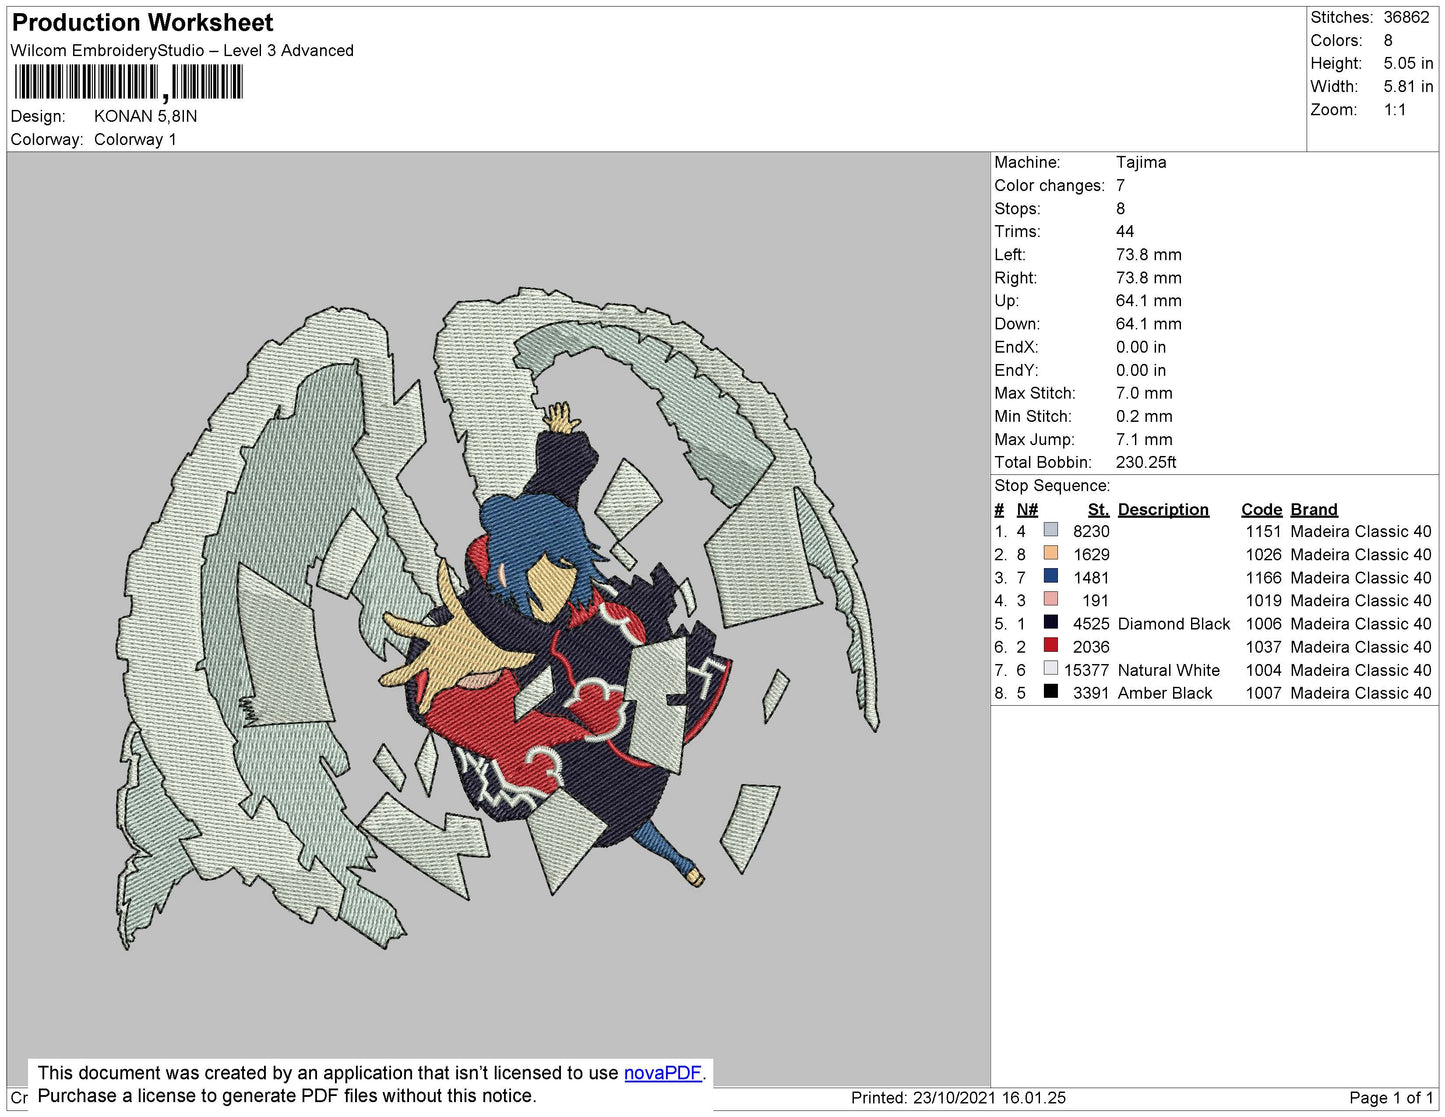Click the 'St.' column header
This screenshot has width=1445, height=1117.
[x=1098, y=509]
